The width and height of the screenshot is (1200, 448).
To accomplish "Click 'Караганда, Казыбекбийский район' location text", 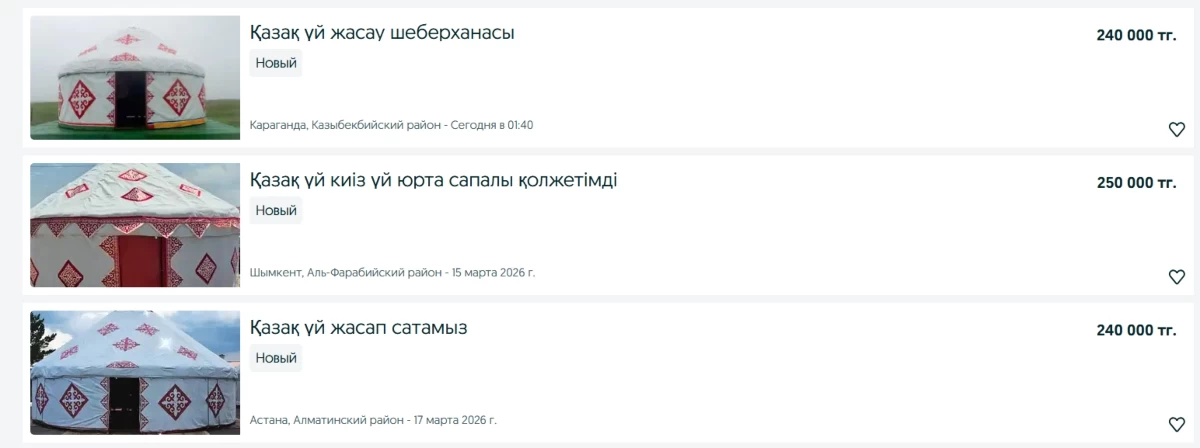I will 344,125.
